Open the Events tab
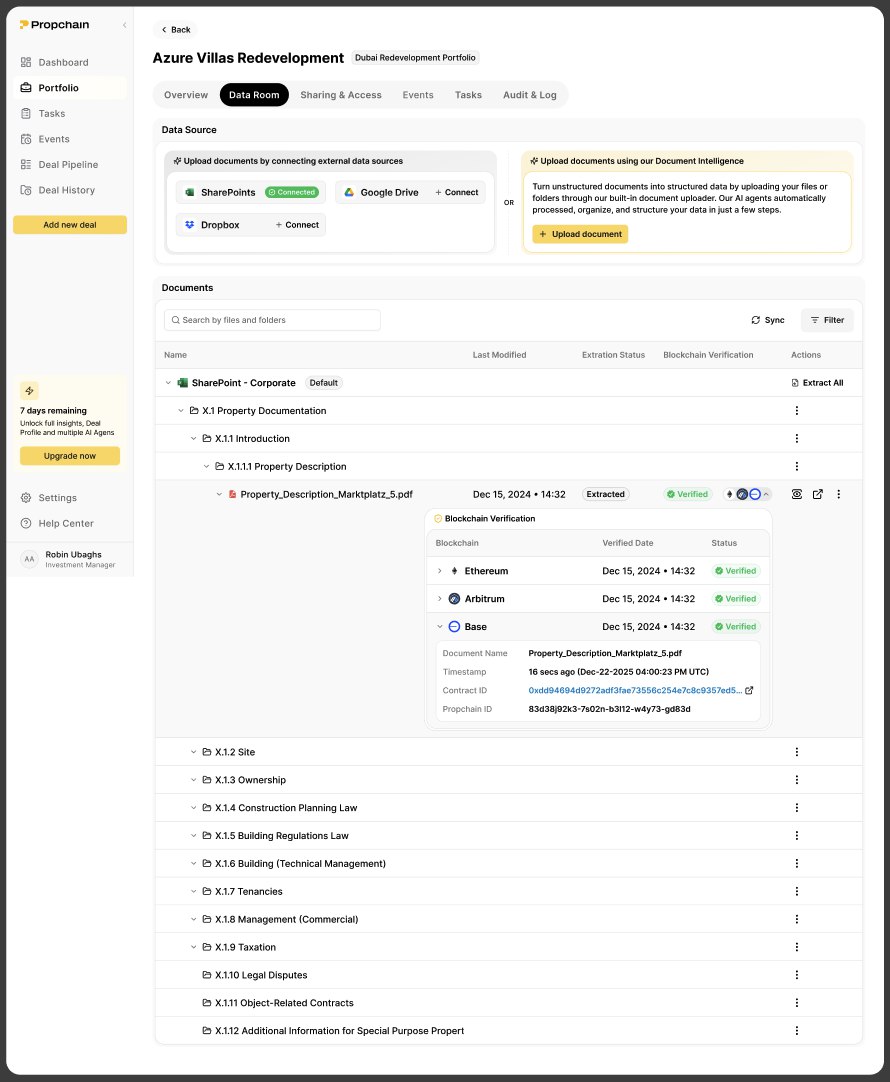Screen dimensions: 890x1082 tap(418, 95)
